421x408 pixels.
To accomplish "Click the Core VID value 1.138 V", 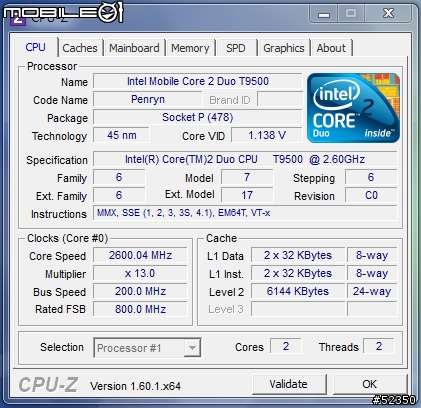I will (x=267, y=135).
